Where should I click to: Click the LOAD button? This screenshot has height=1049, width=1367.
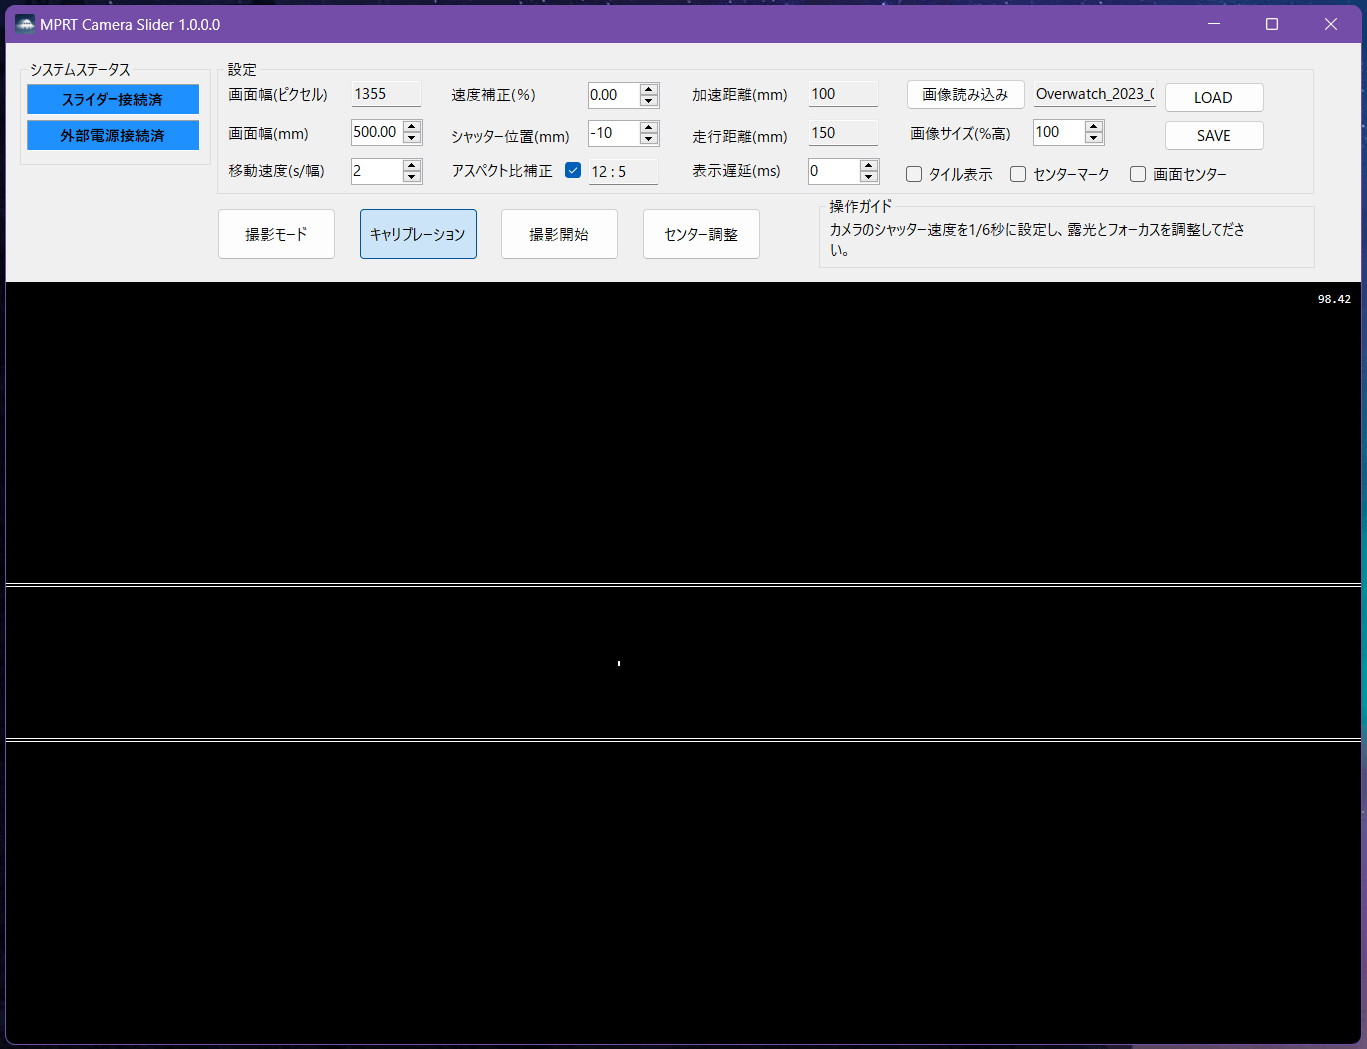1213,97
